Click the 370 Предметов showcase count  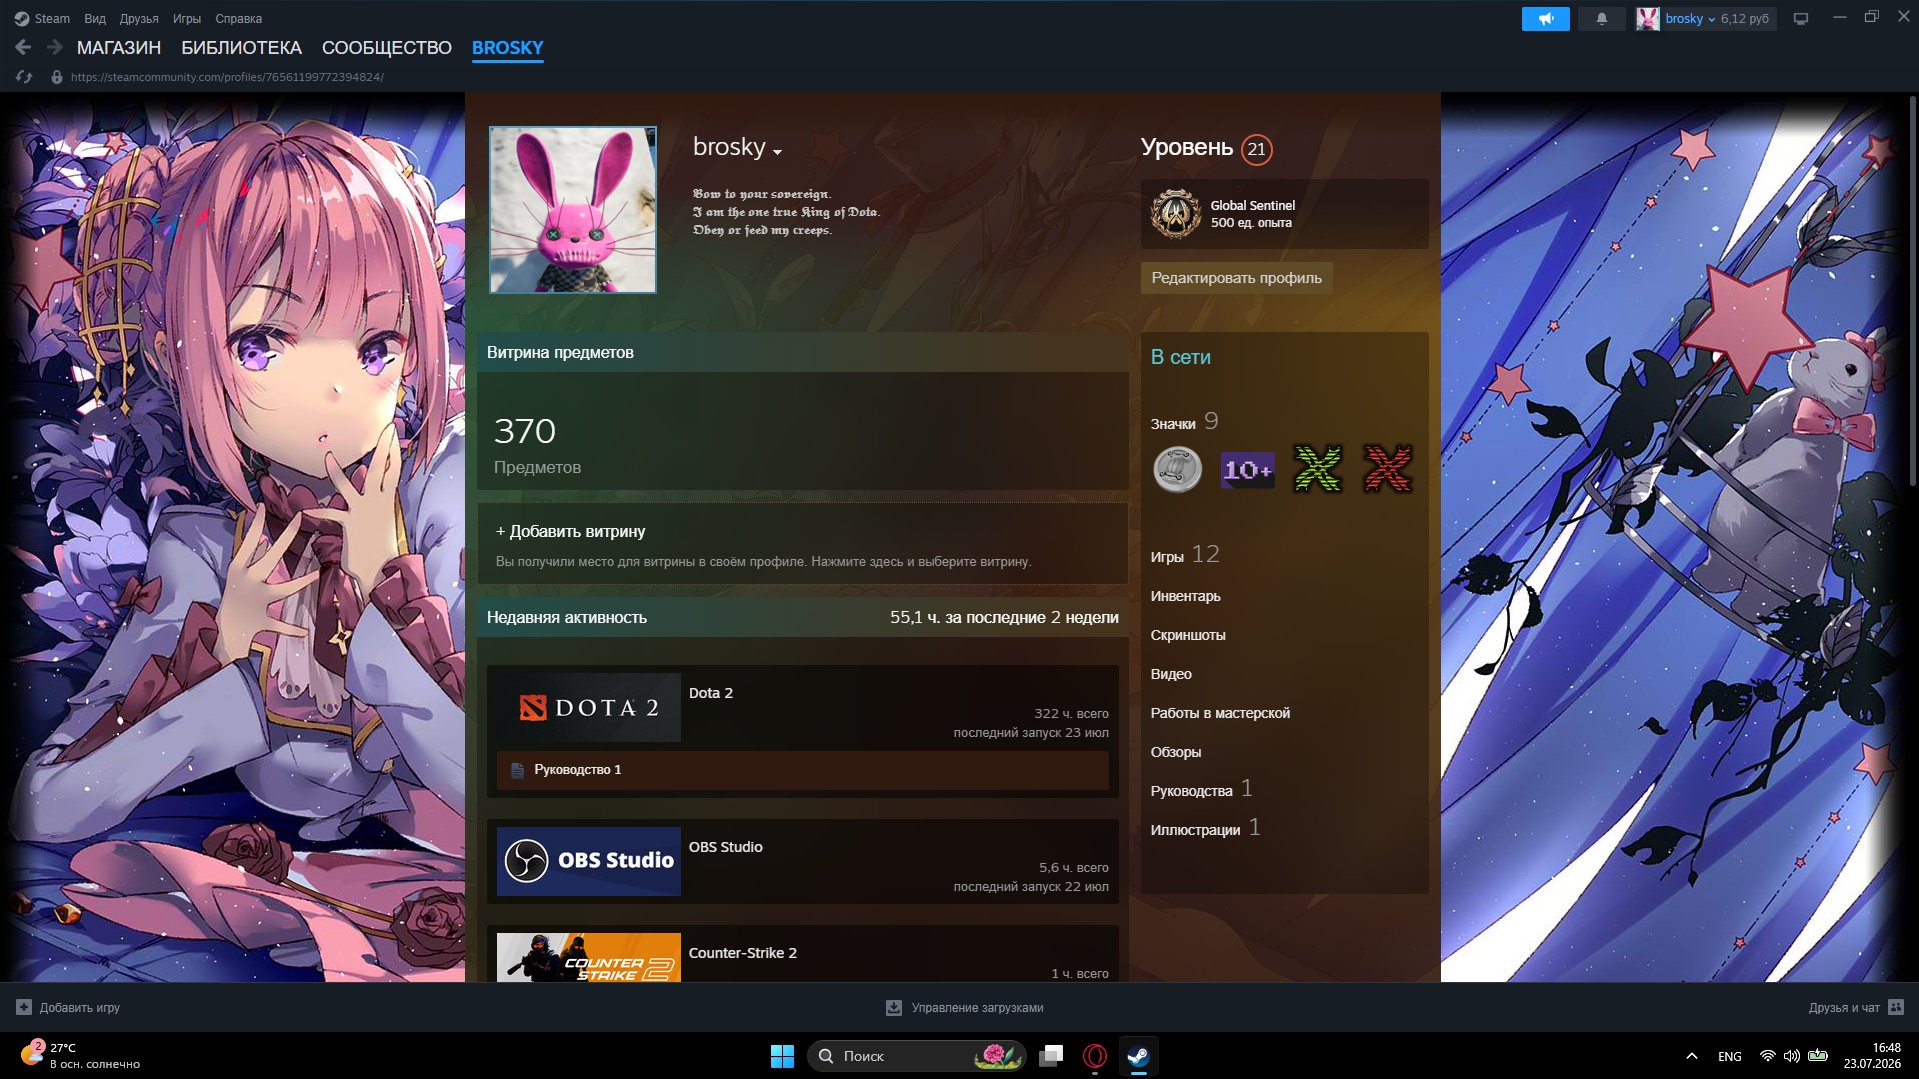coord(537,445)
